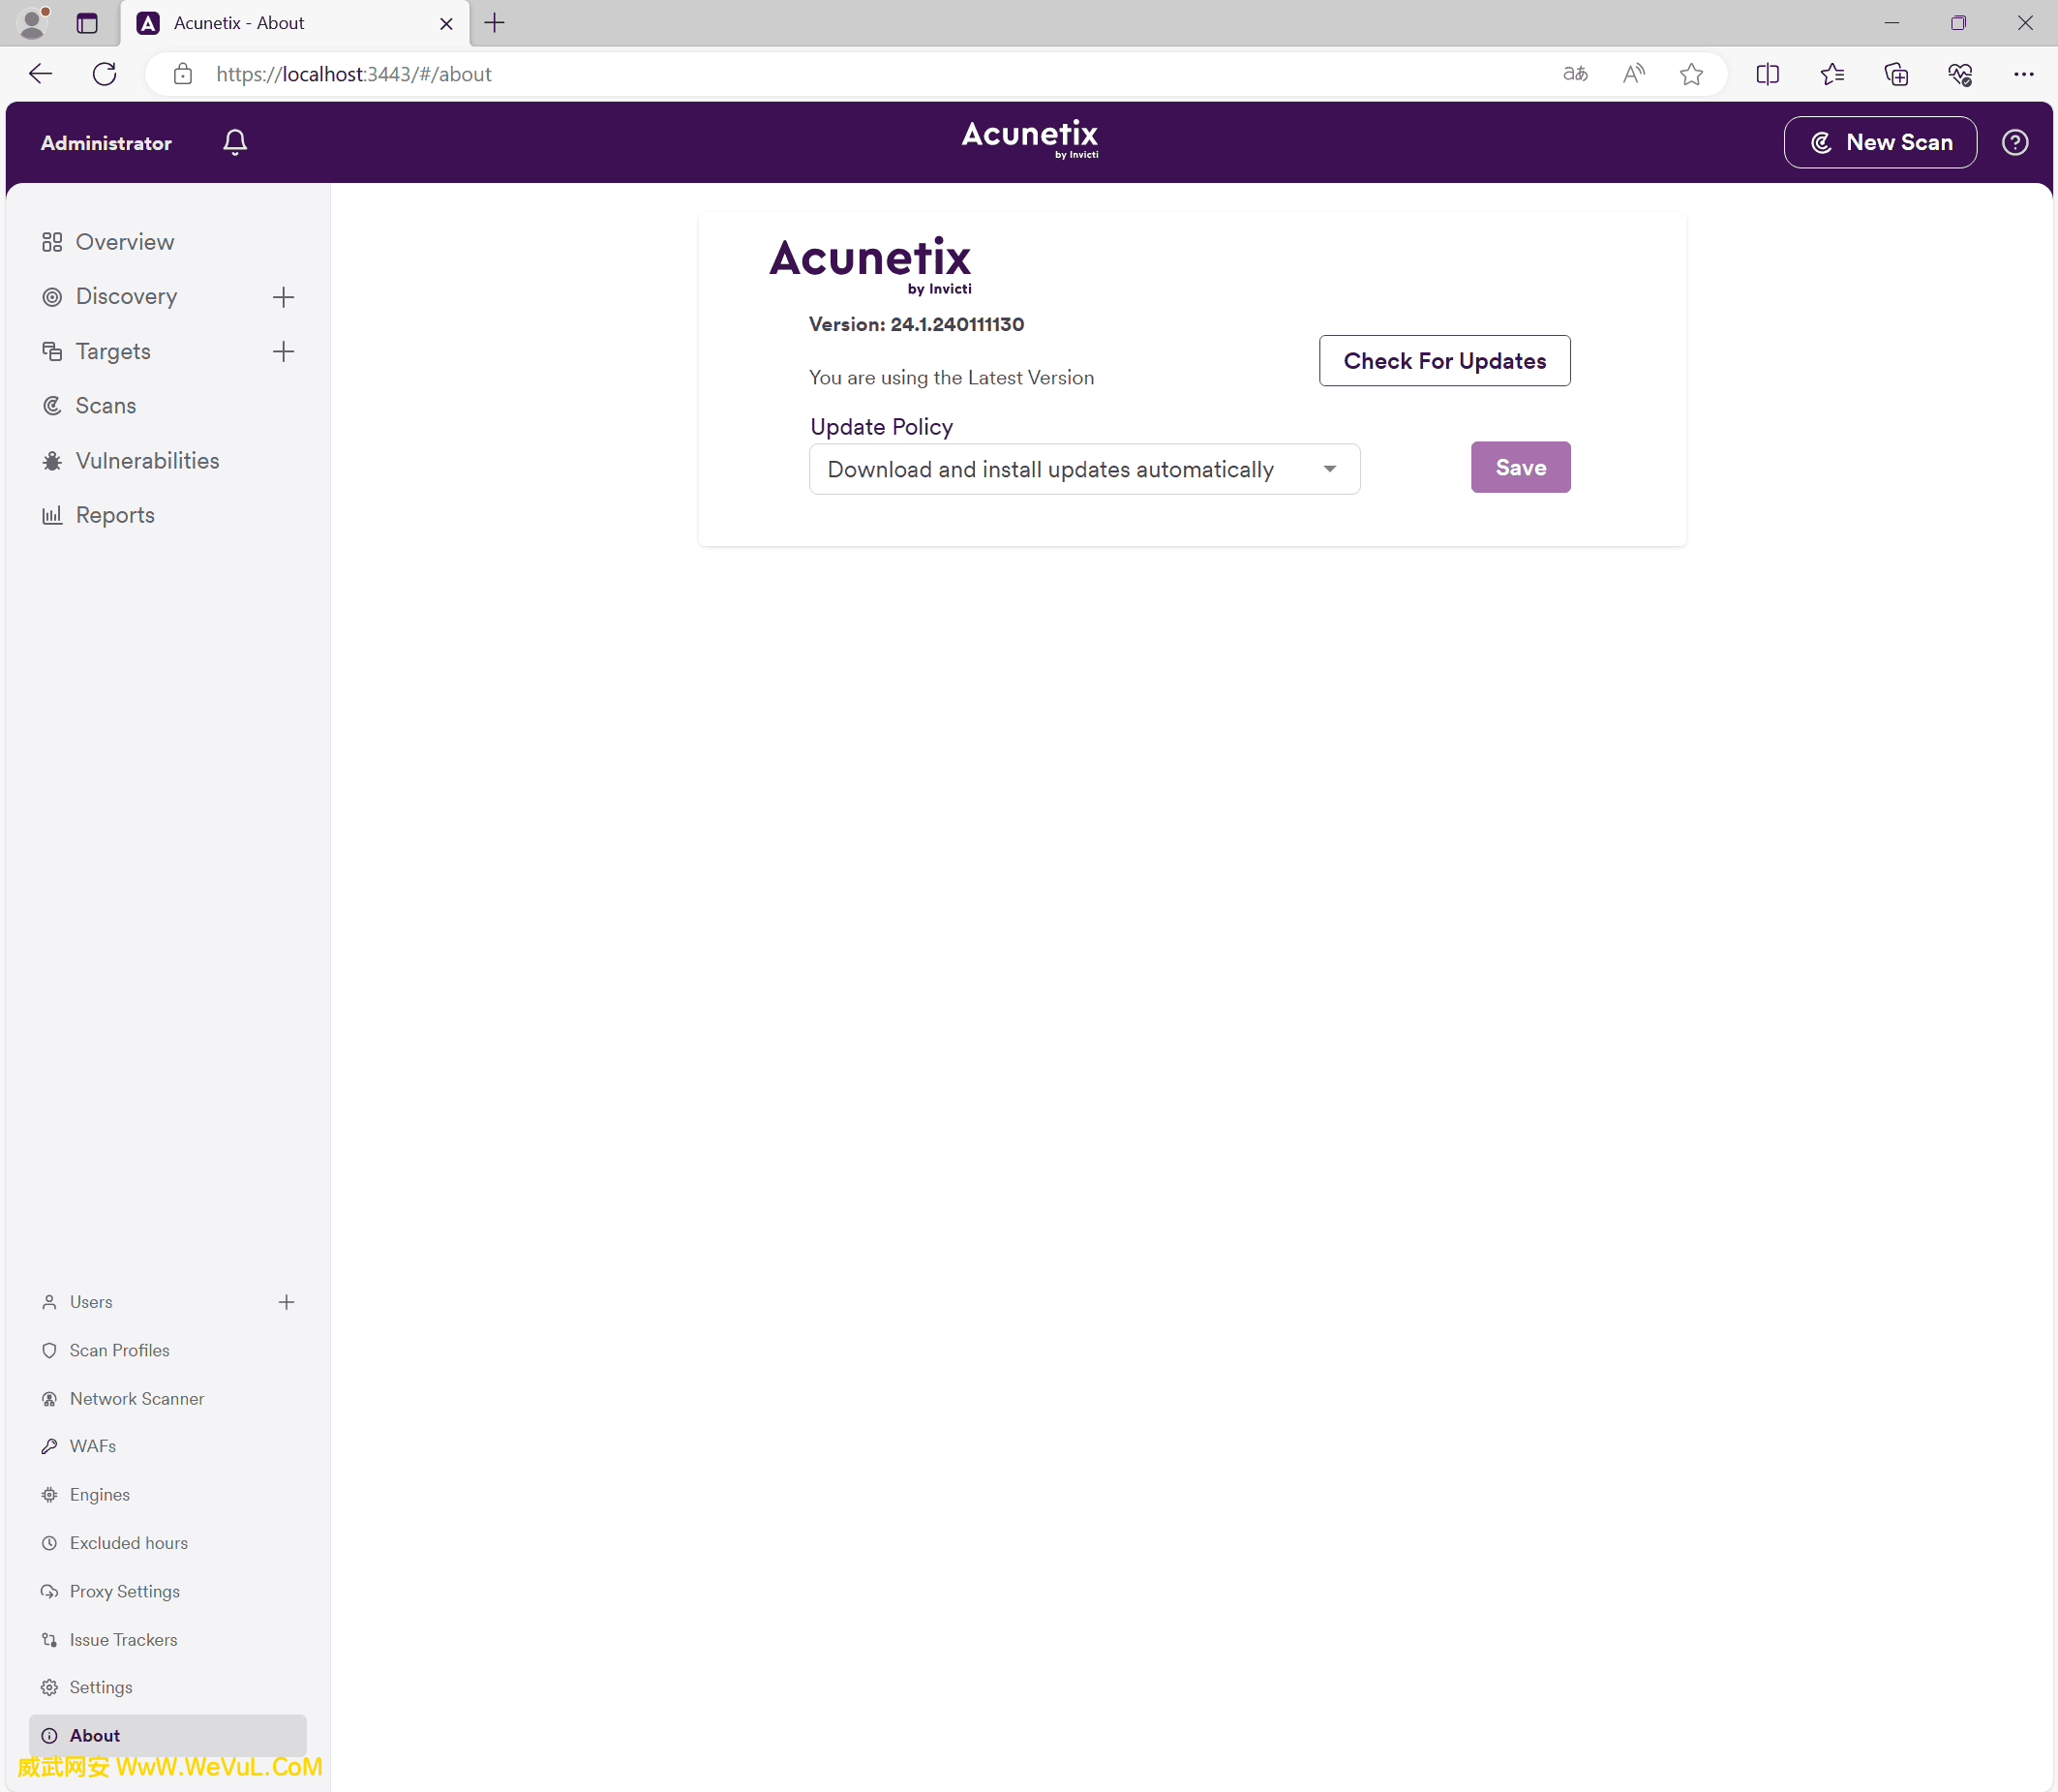
Task: Click the Administrator account label
Action: point(106,143)
